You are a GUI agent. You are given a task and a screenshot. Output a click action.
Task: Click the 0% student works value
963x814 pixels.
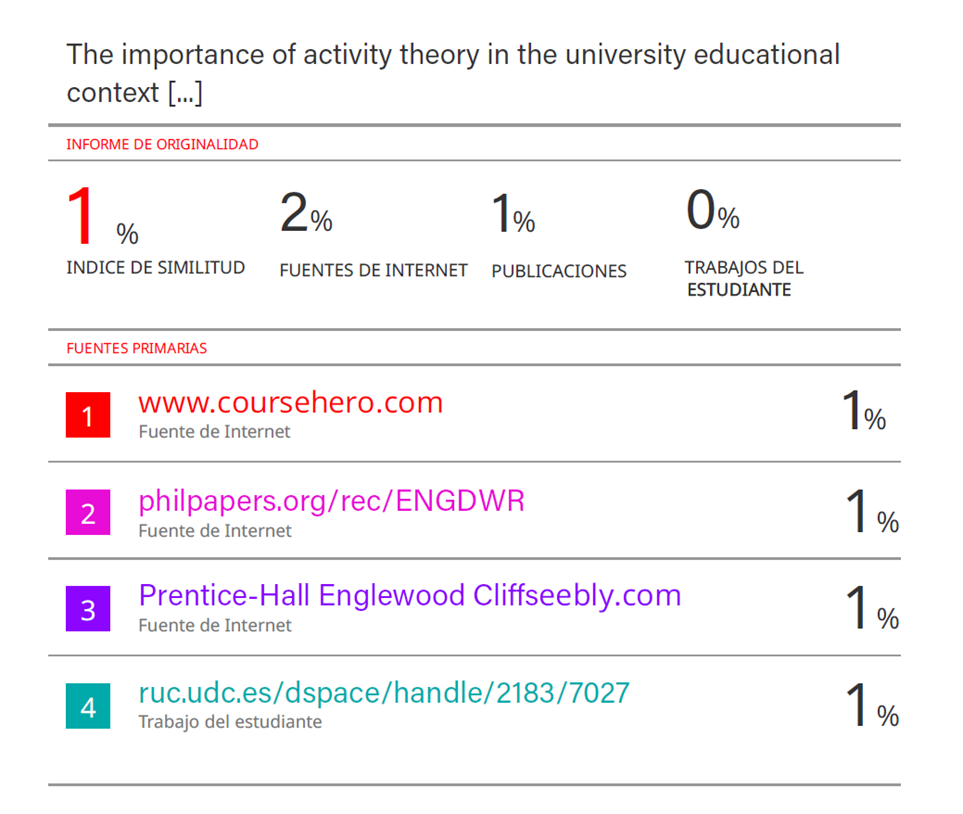tap(712, 211)
